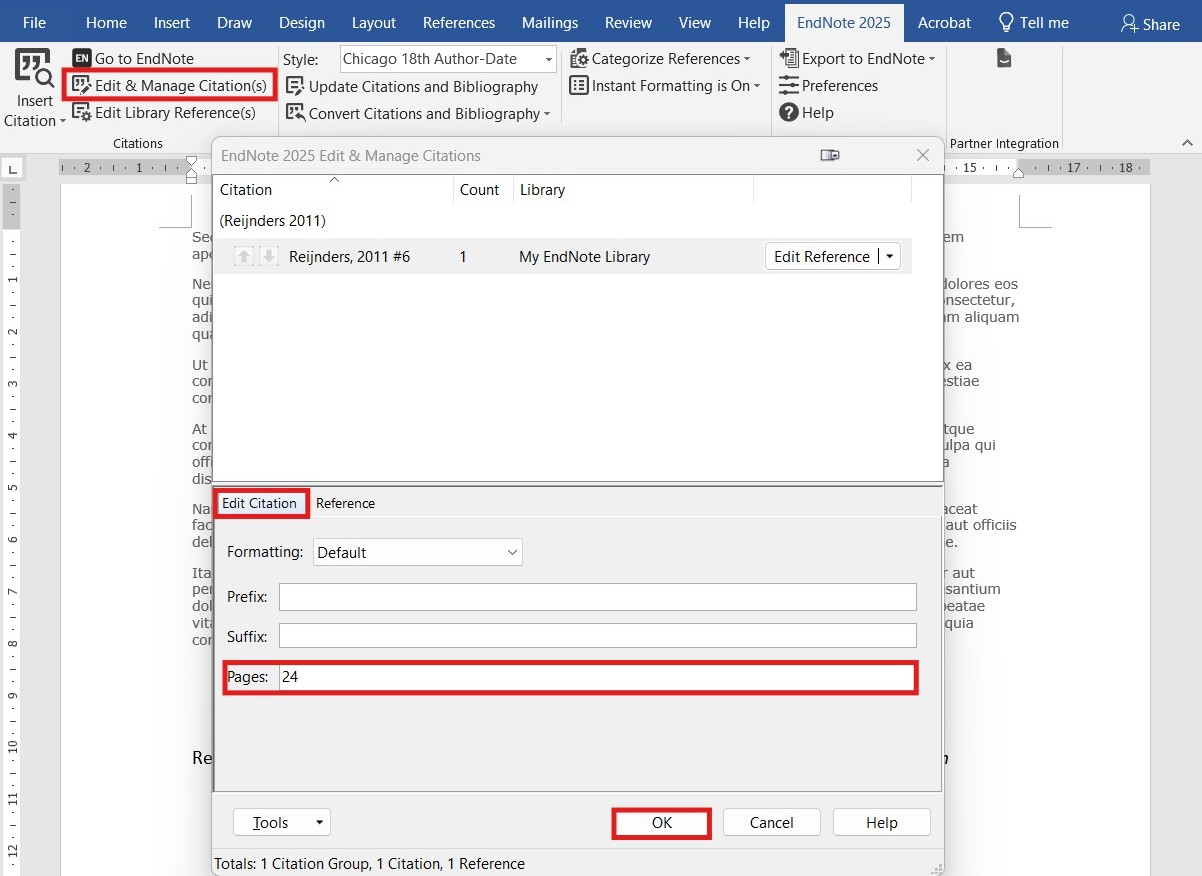This screenshot has height=876, width=1202.
Task: Open Export to EndNote menu
Action: point(857,59)
